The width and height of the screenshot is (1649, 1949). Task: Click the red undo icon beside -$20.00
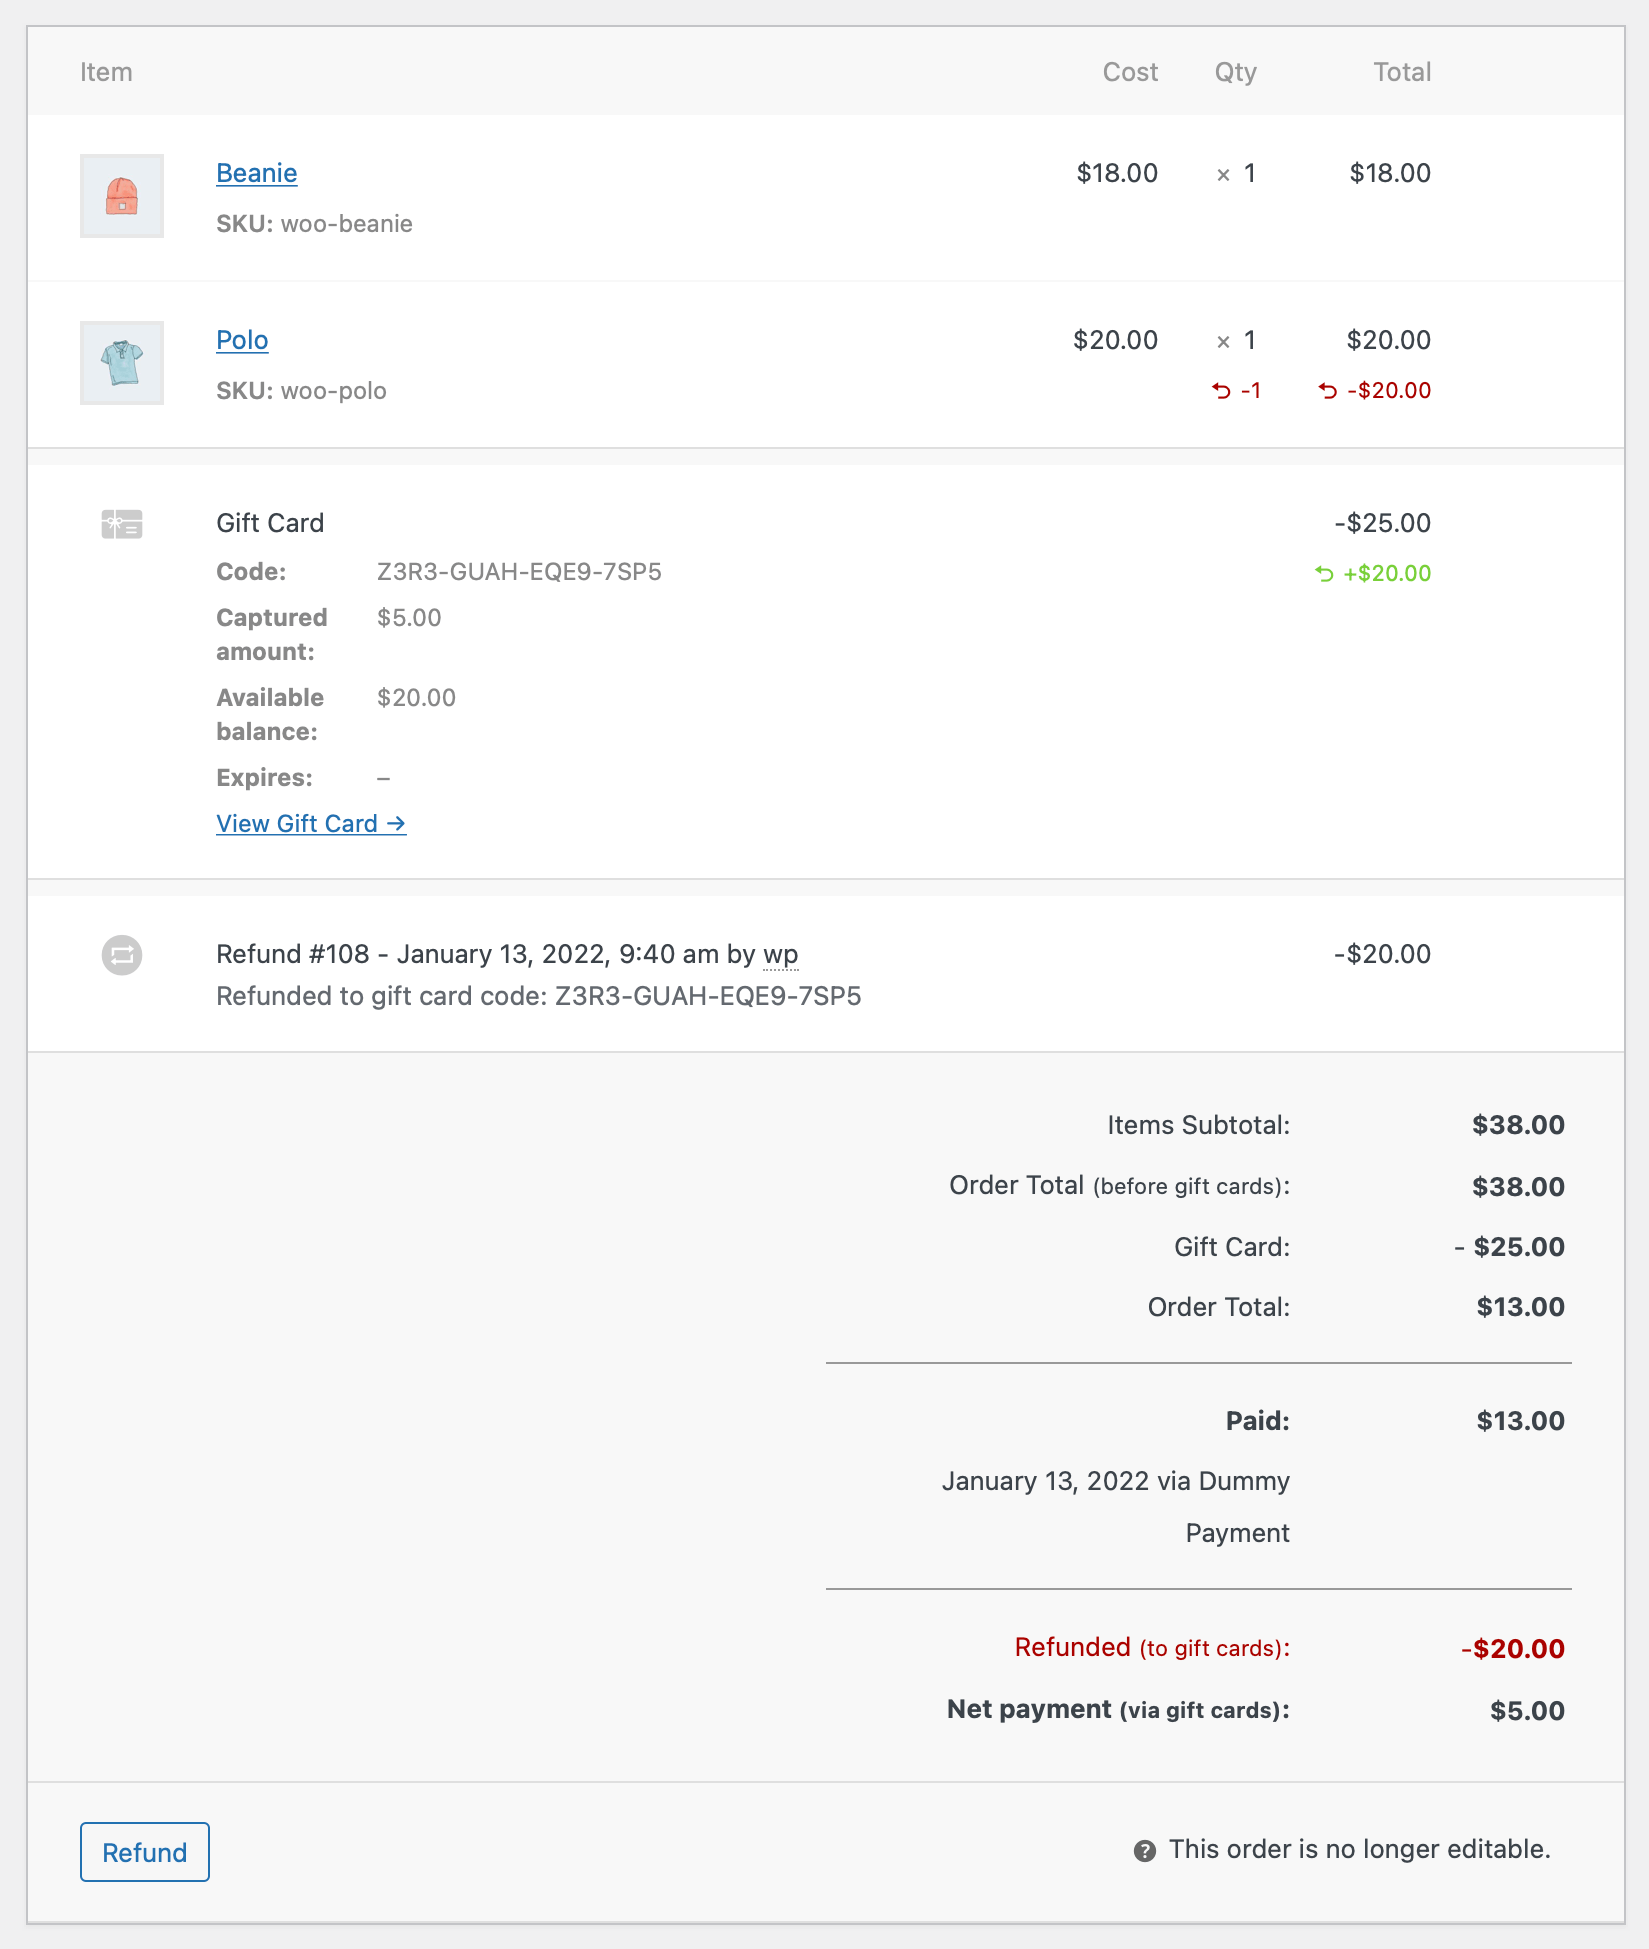point(1327,391)
